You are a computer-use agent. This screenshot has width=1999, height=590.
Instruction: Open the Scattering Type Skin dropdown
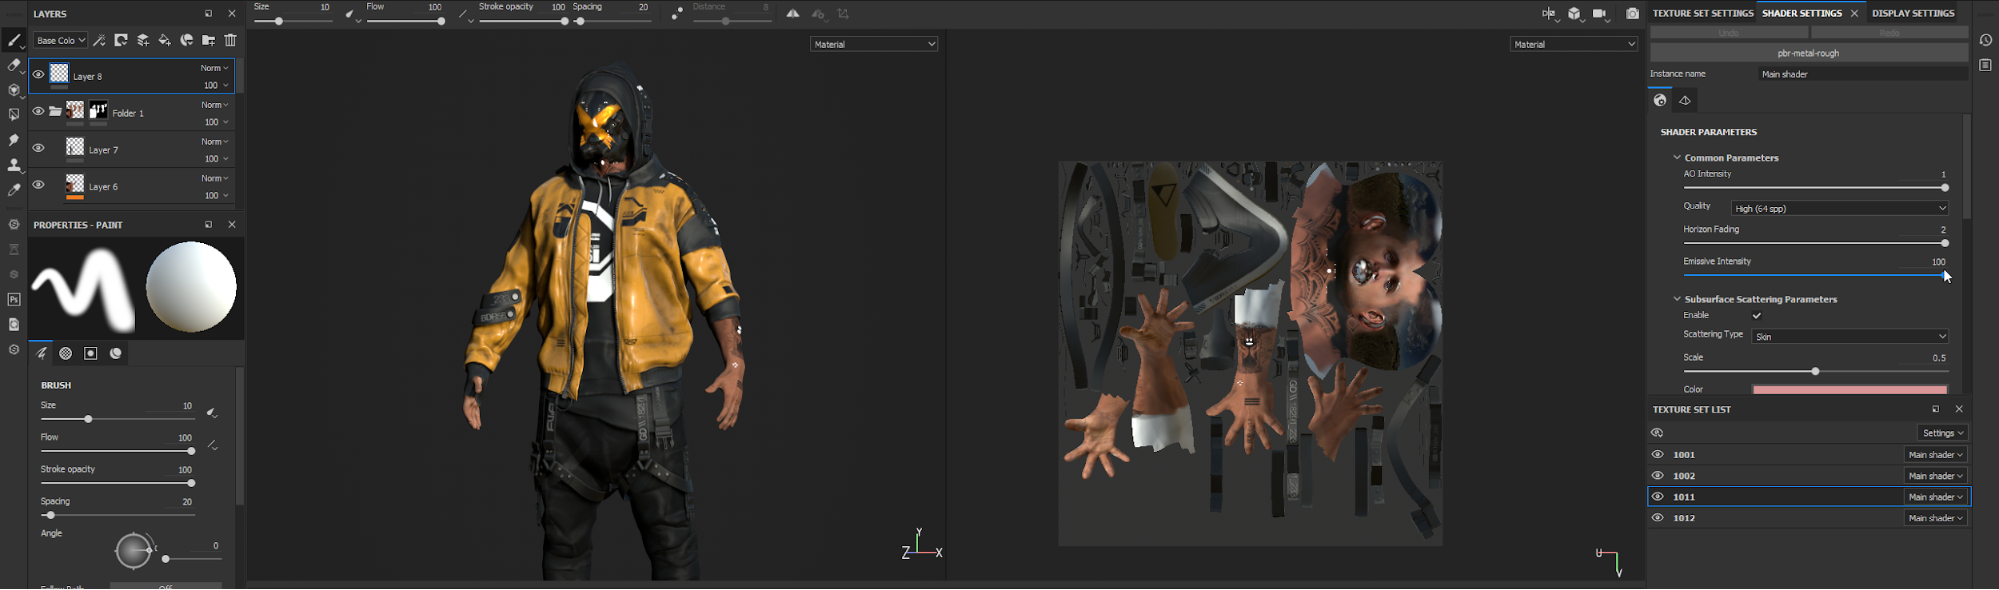1850,337
